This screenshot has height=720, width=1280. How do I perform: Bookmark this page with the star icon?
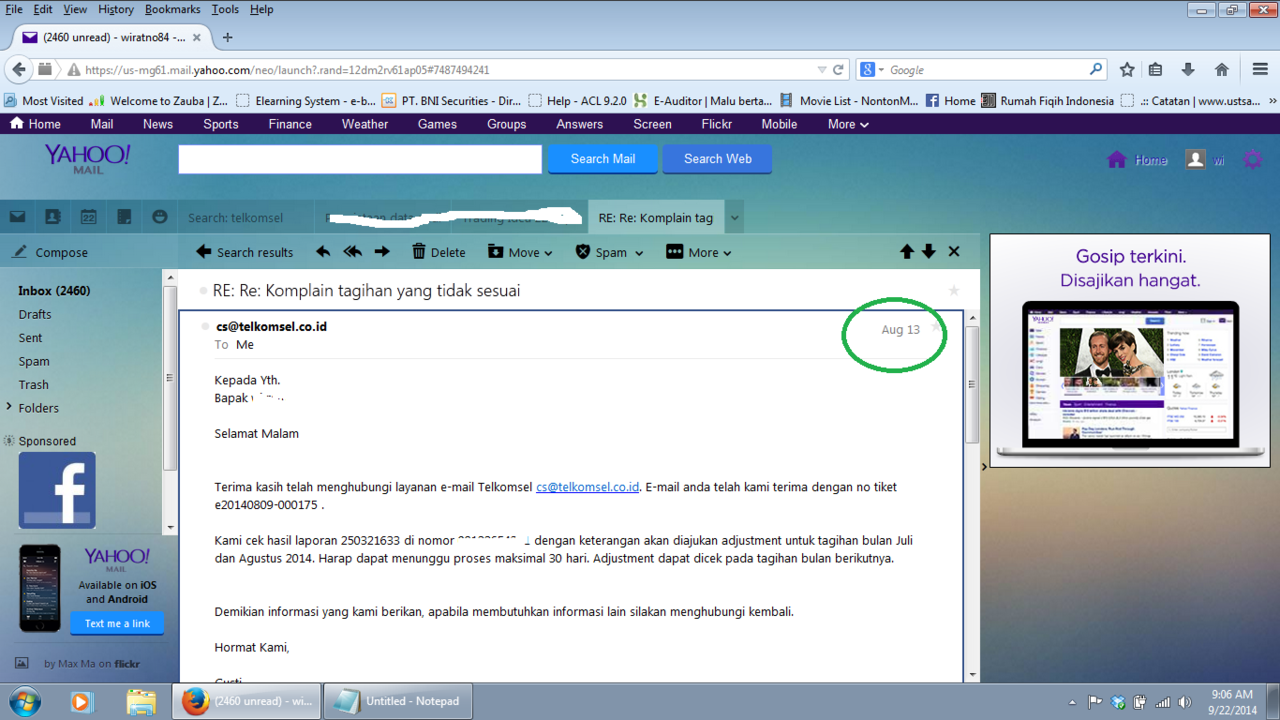click(x=1127, y=69)
